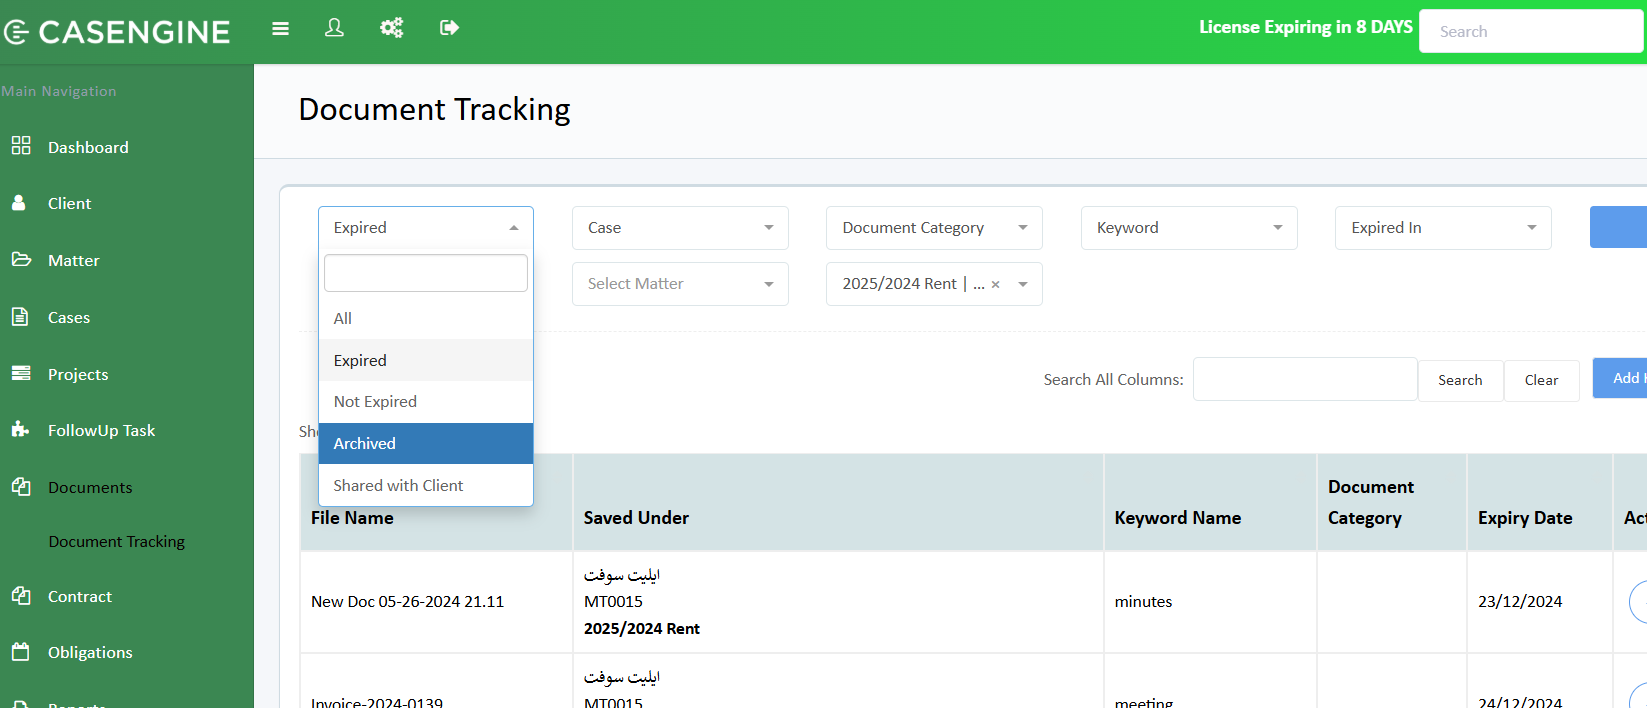Click file name New Doc 05-26-2024 21.11

click(x=408, y=602)
